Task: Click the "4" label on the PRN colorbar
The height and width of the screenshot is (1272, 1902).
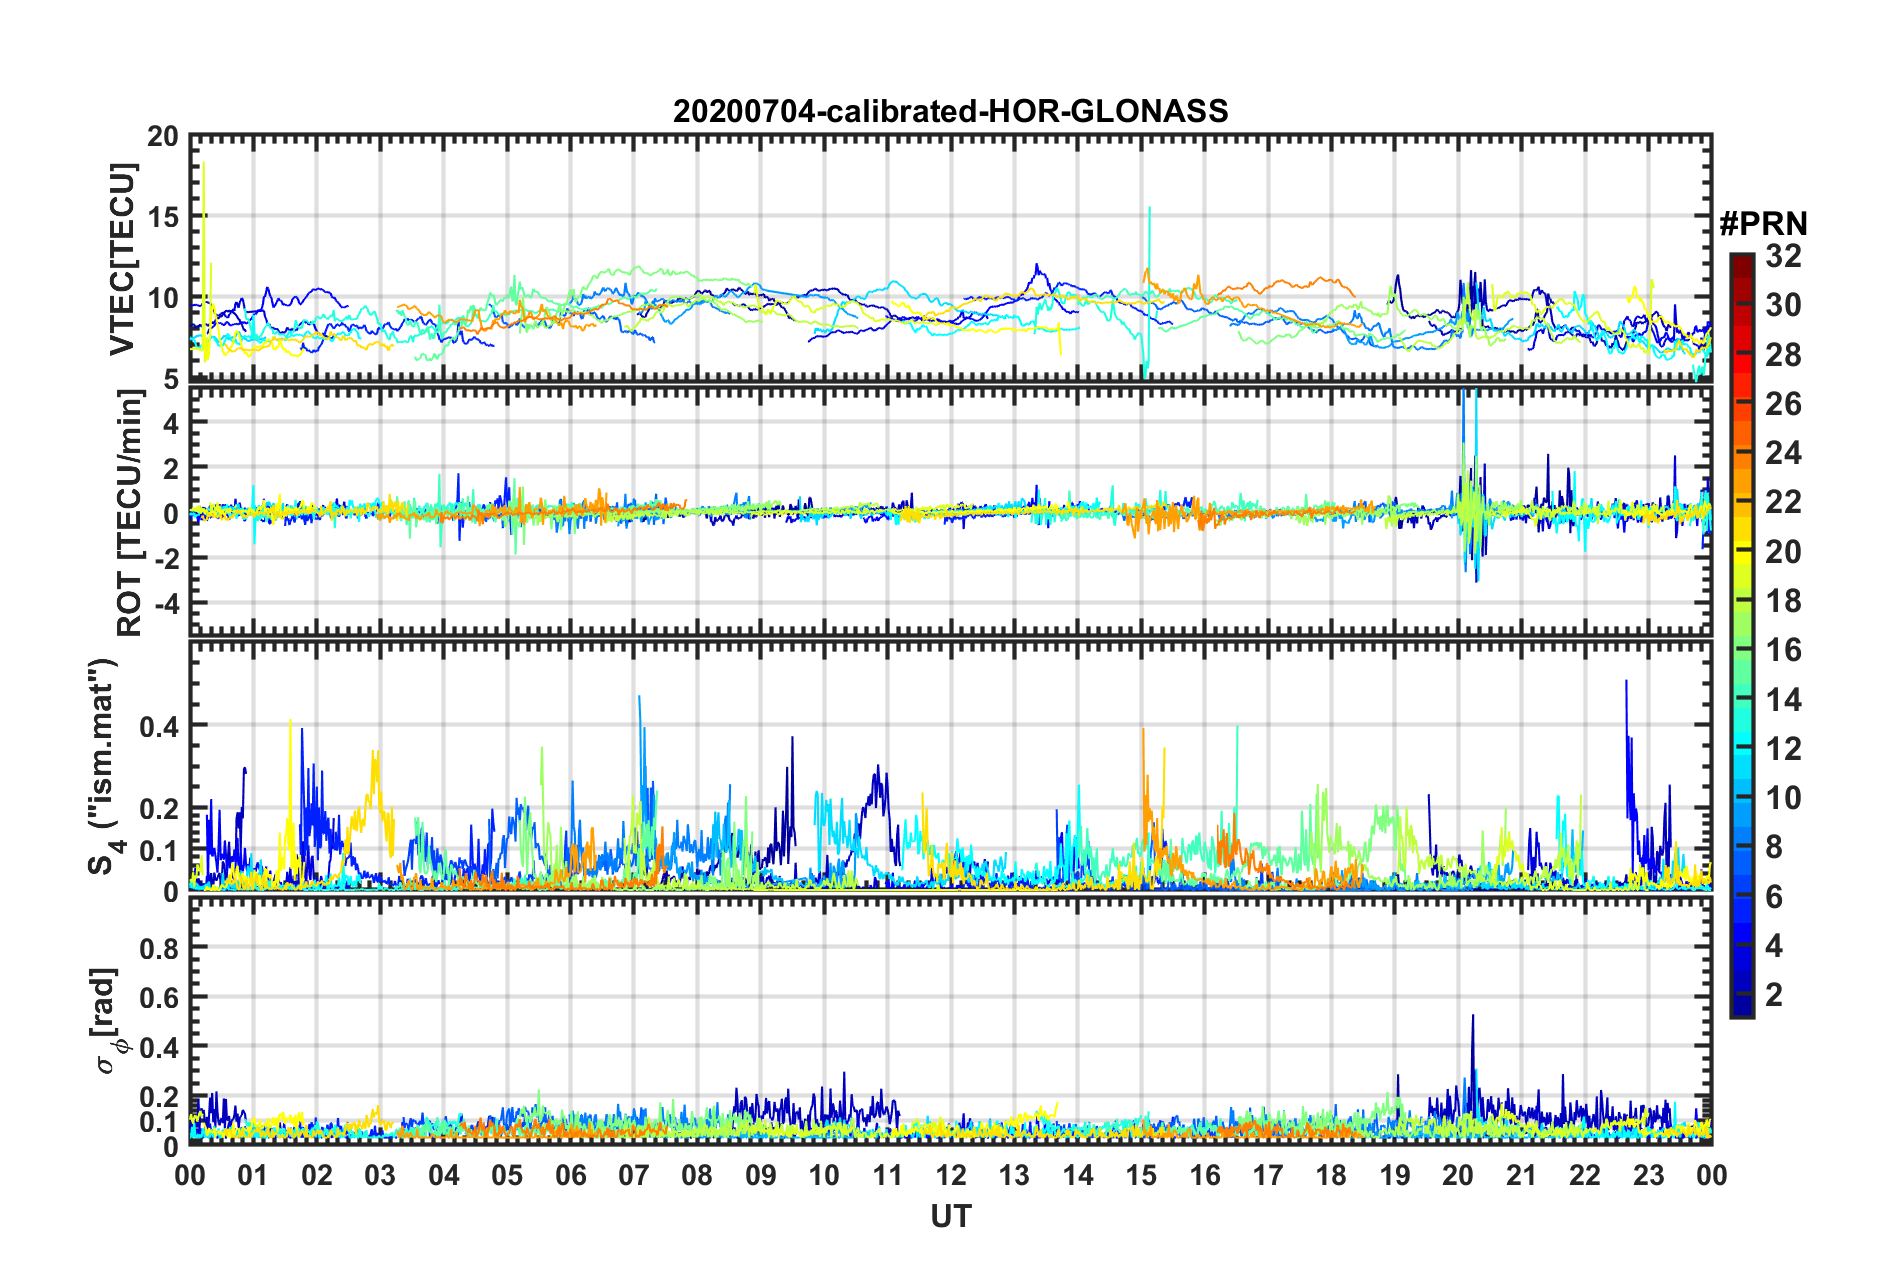Action: (1774, 946)
